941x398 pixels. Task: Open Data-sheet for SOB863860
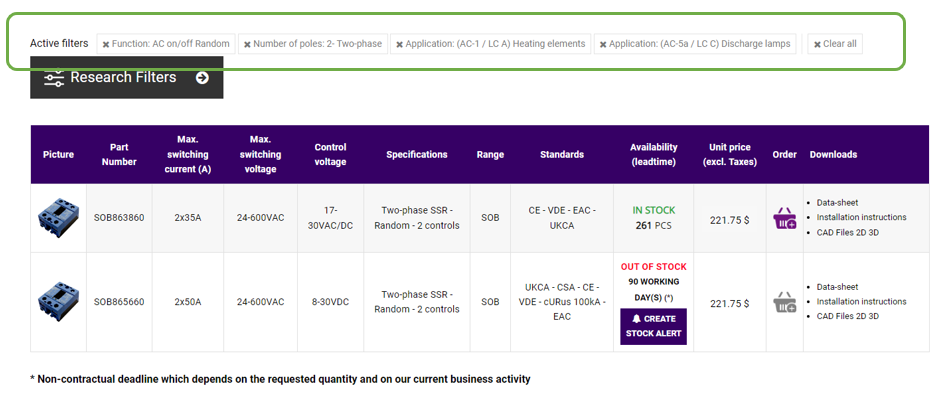click(837, 203)
